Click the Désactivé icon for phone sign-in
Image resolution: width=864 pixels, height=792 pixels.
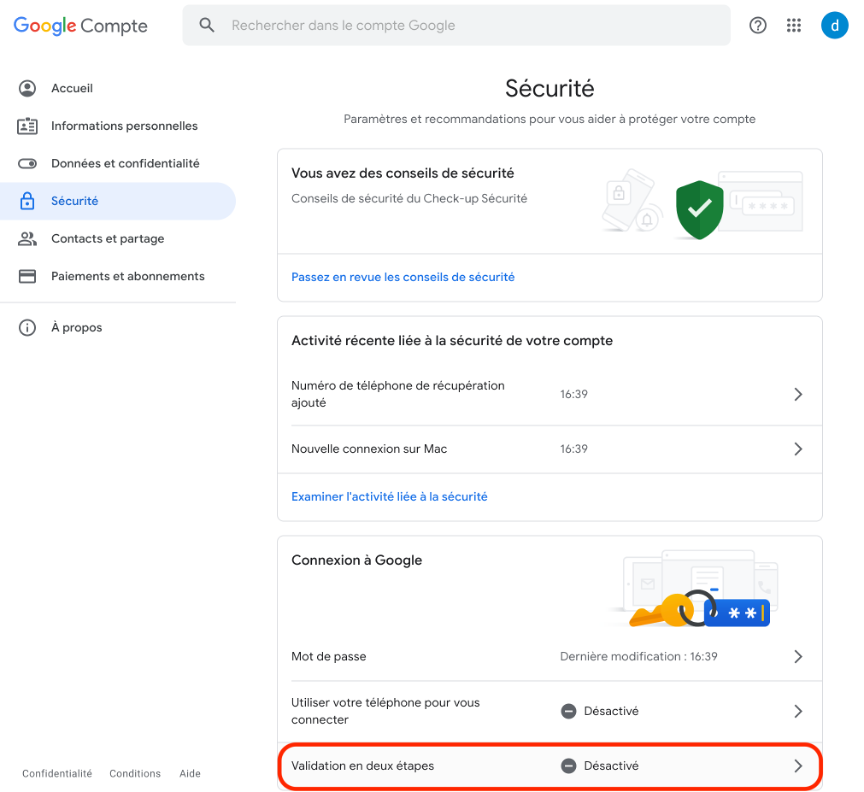click(x=568, y=711)
